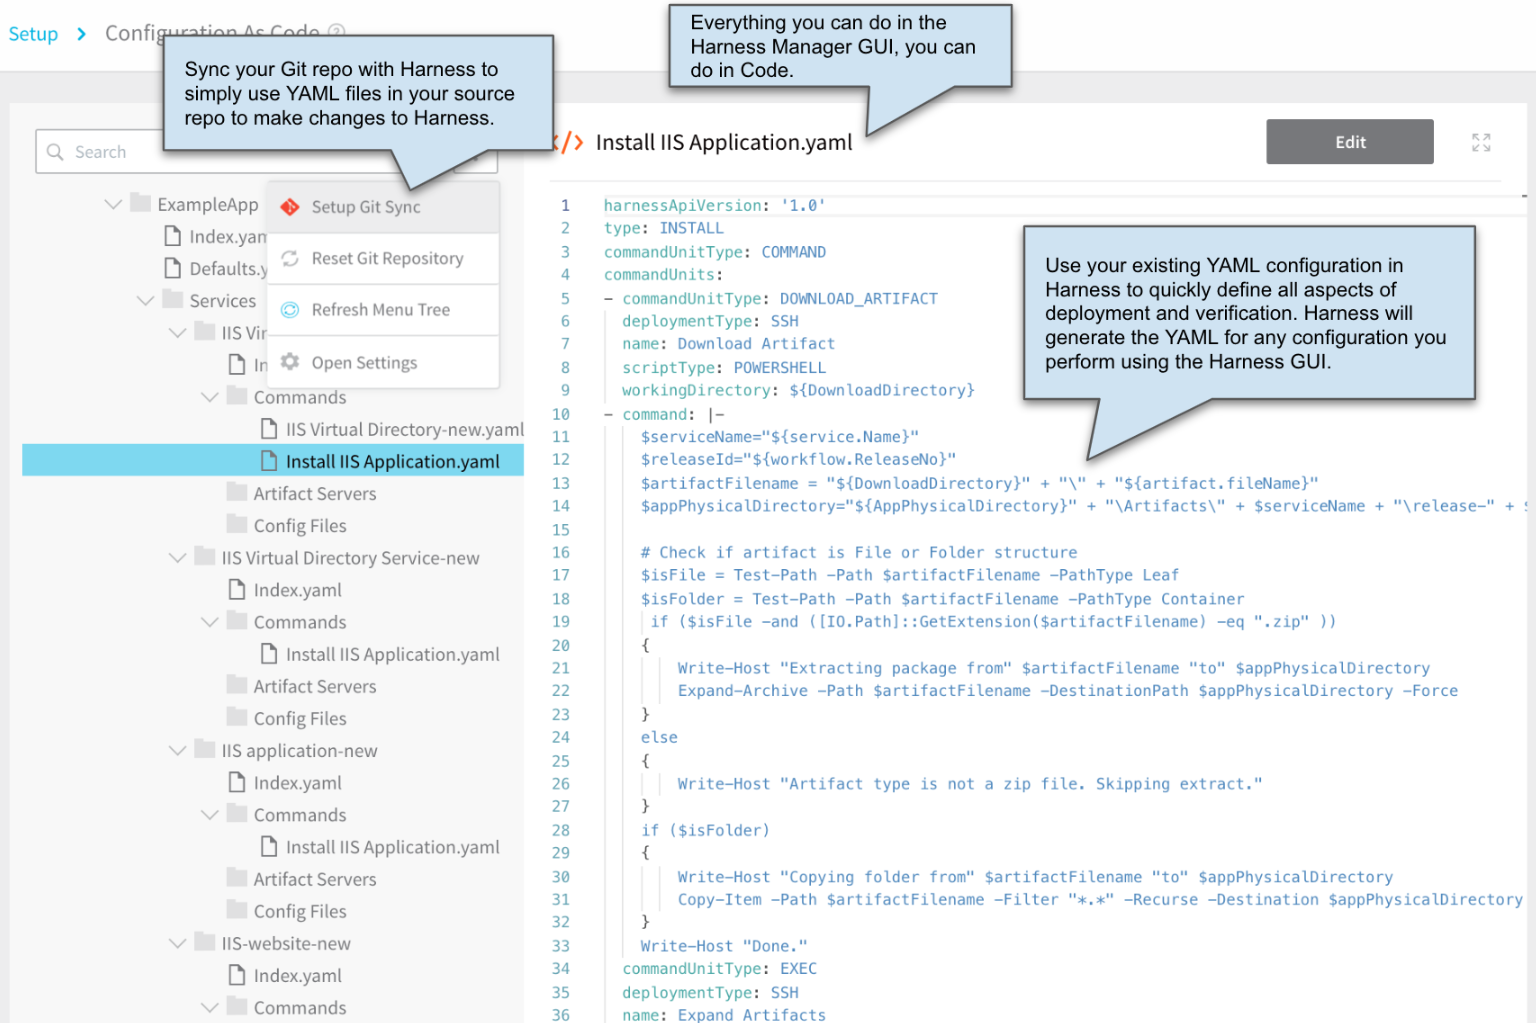Click the Setup Git Sync diamond icon

coord(290,207)
